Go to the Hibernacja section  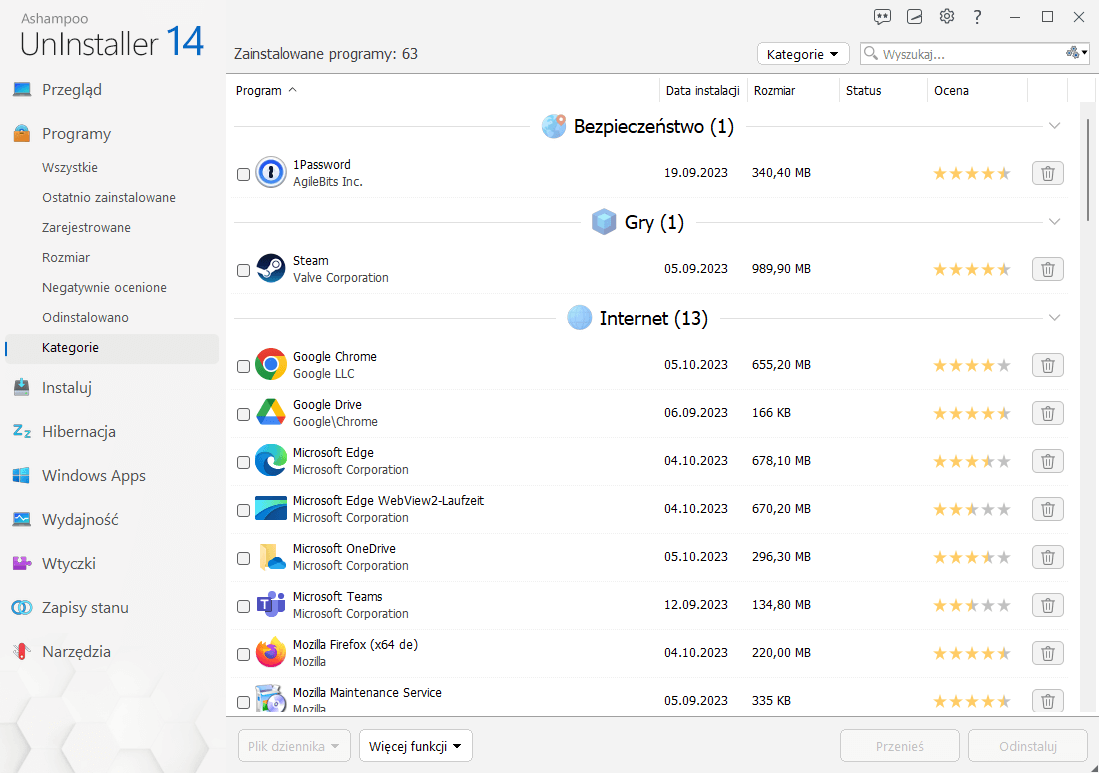[x=78, y=432]
